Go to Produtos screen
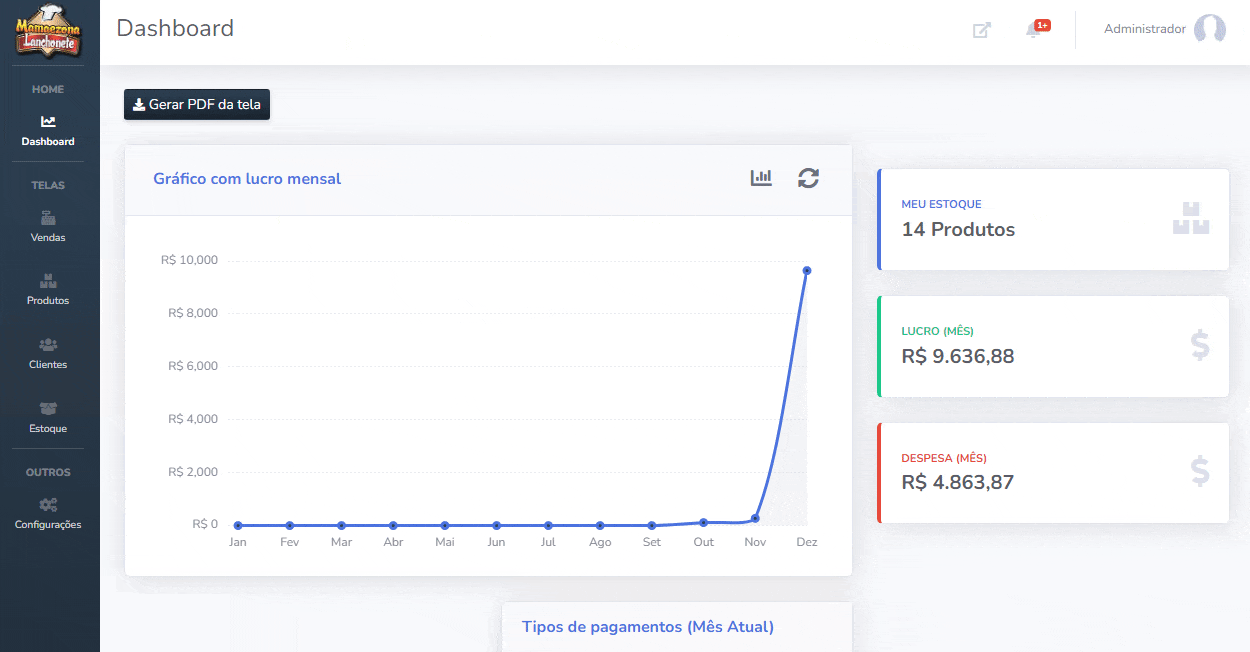Screen dimensions: 1250x652 pyautogui.click(x=48, y=289)
